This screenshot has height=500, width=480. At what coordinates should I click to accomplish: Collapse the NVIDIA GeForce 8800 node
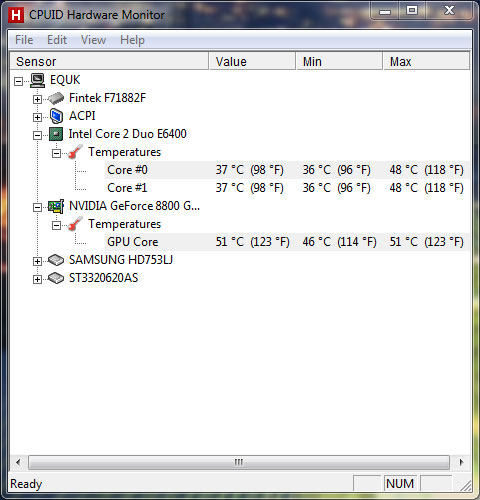click(x=37, y=207)
